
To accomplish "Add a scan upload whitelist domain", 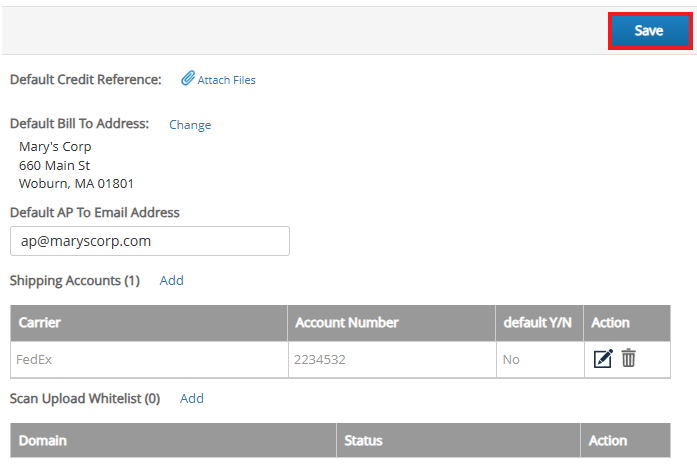I will [x=192, y=398].
